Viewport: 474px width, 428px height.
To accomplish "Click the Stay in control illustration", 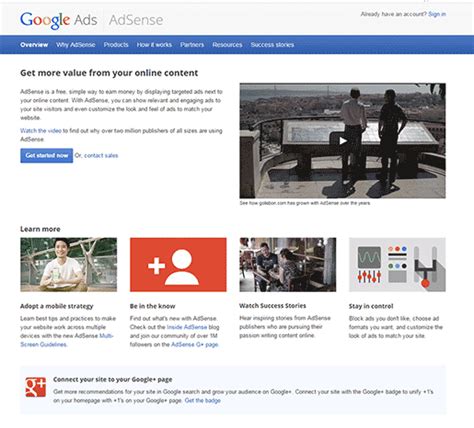I will [x=397, y=265].
